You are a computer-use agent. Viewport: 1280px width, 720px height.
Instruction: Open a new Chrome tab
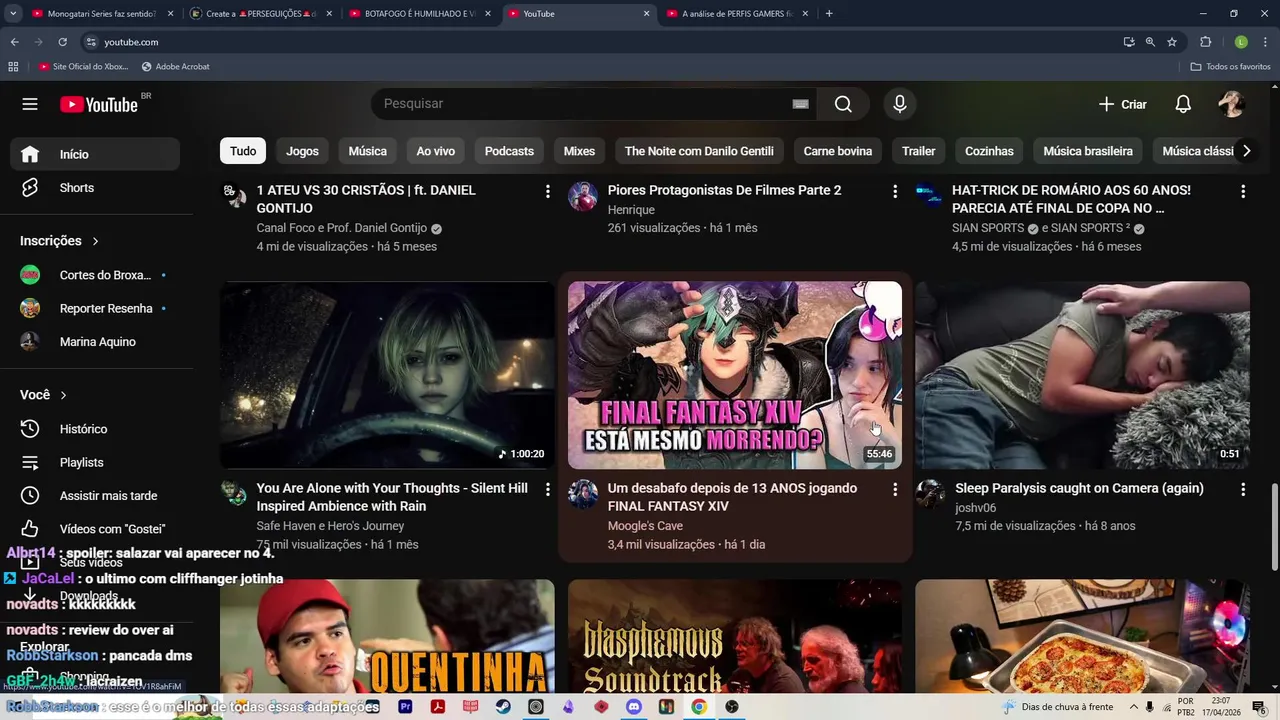point(829,14)
